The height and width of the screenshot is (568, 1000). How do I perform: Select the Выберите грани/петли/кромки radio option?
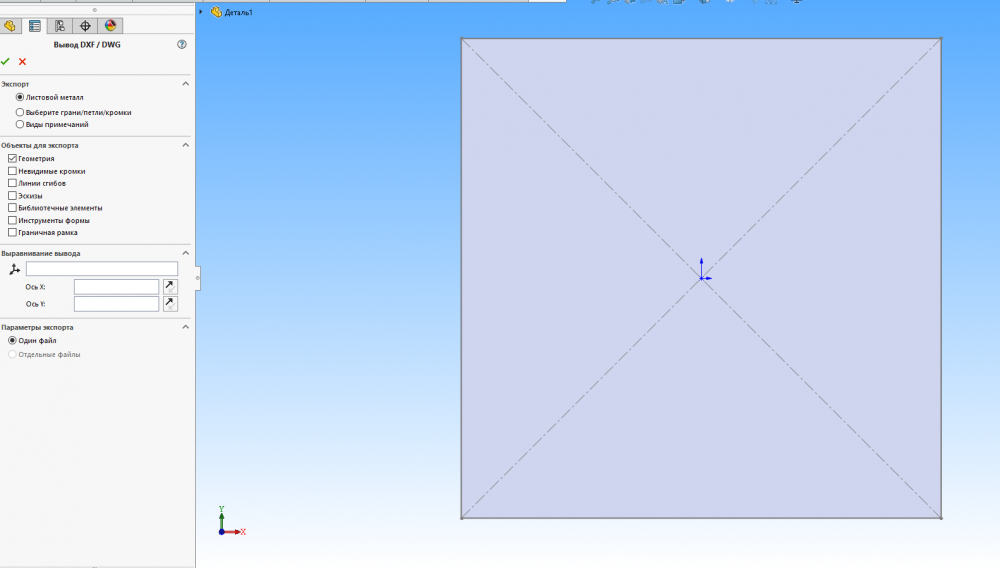pyautogui.click(x=20, y=112)
